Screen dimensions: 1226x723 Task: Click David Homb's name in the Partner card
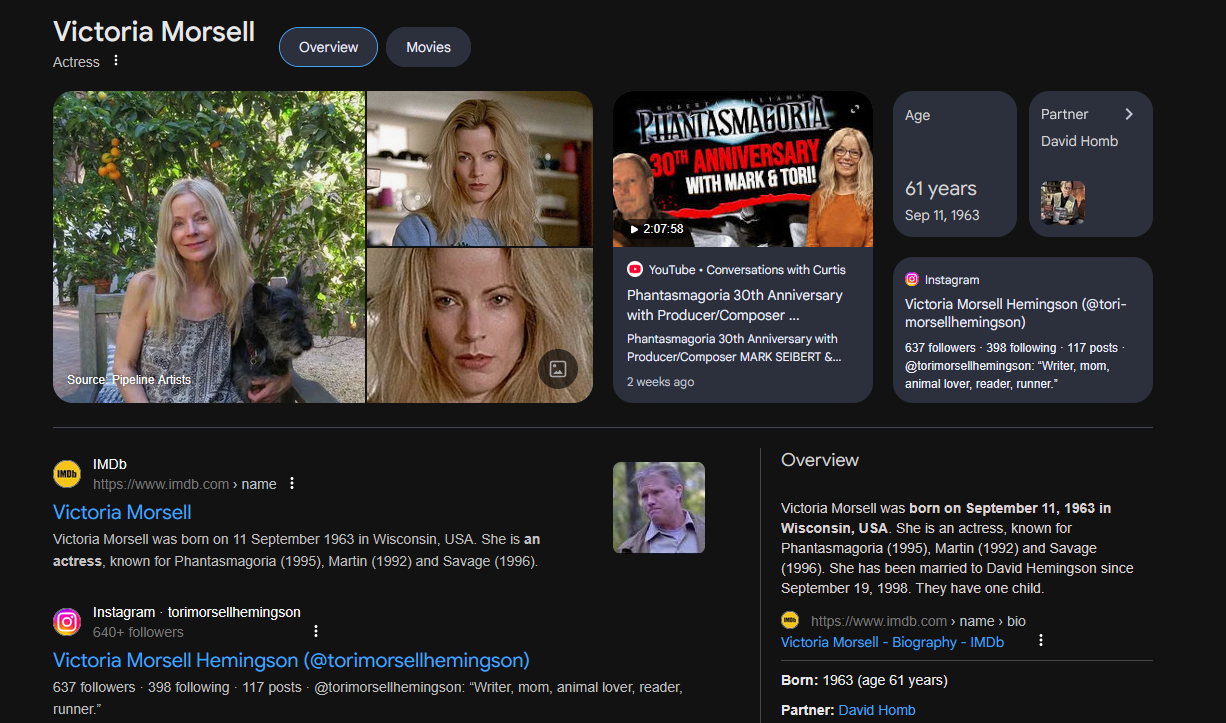coord(1079,141)
